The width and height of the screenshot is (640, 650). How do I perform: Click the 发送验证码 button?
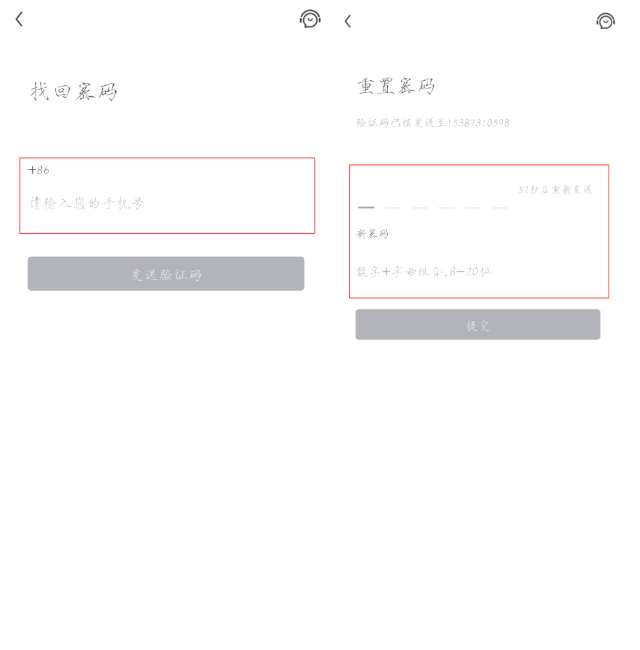coord(166,274)
